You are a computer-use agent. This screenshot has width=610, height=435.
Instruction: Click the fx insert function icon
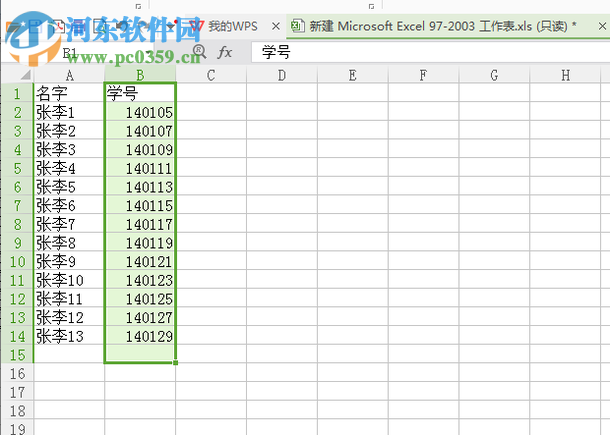coord(225,52)
